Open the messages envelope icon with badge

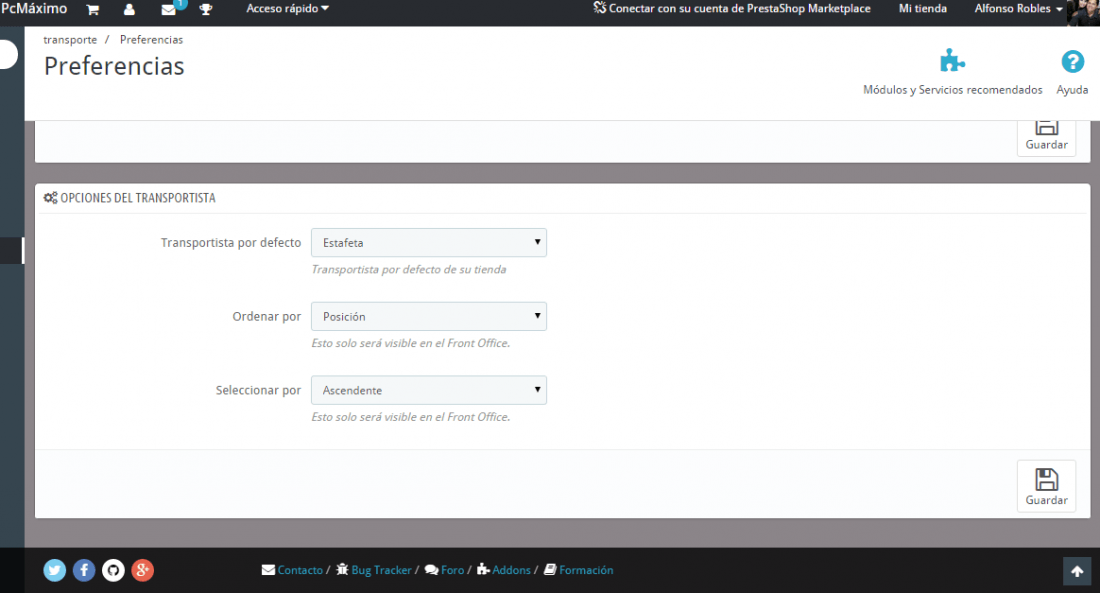tap(169, 10)
